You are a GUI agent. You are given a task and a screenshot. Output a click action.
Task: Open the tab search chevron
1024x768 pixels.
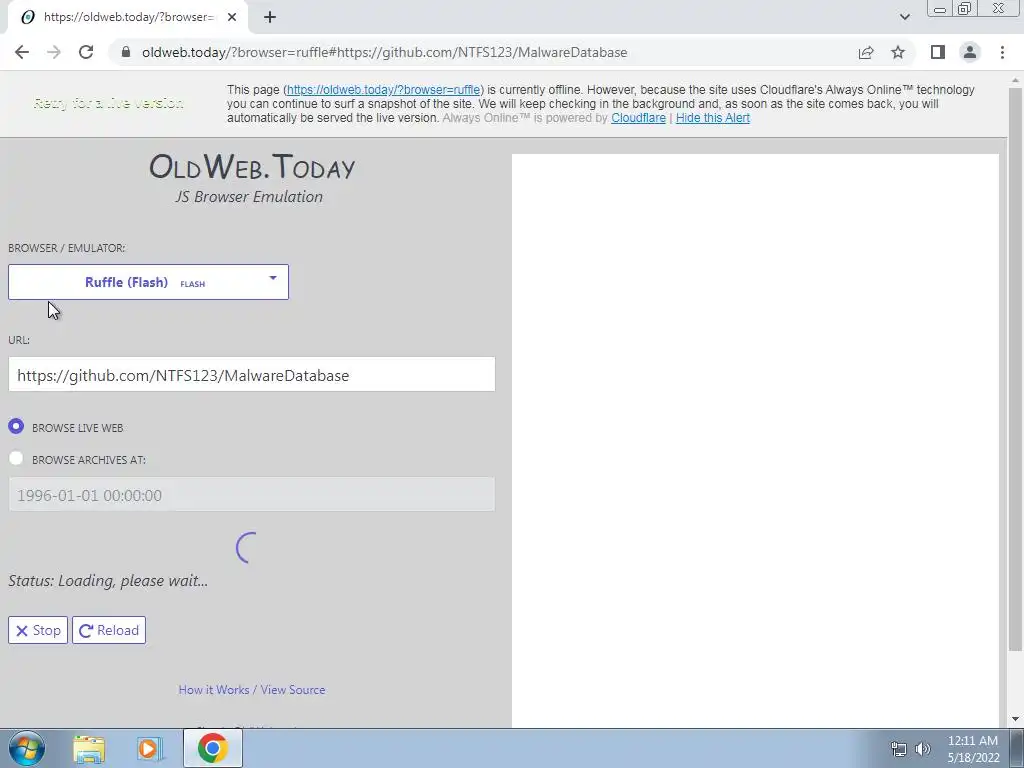(904, 17)
